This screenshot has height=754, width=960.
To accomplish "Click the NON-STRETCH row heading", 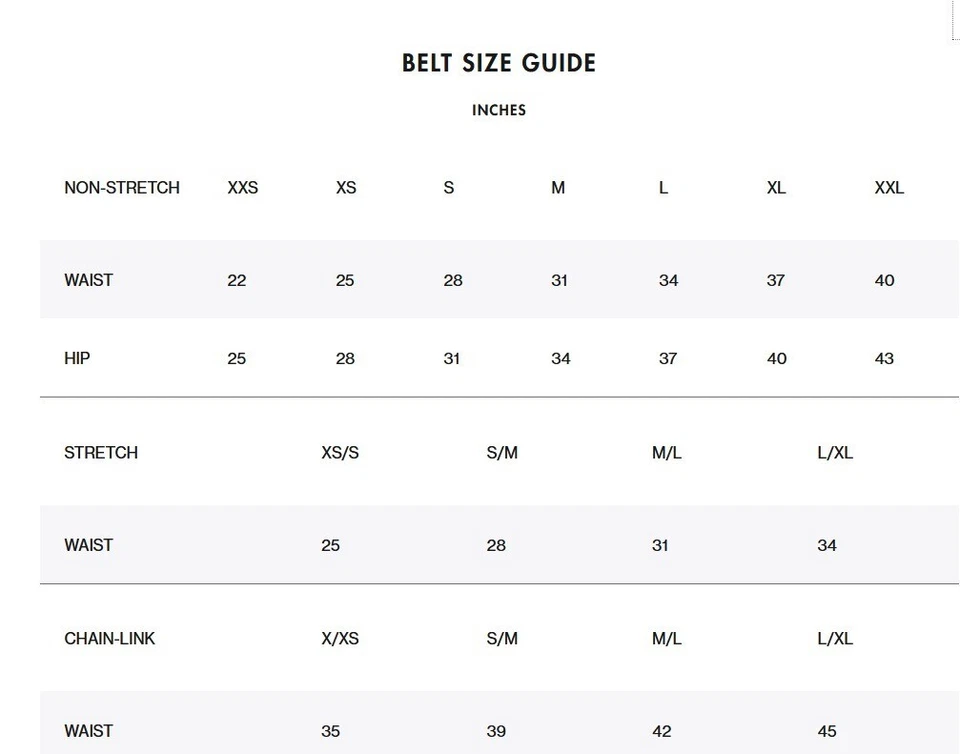I will point(122,188).
